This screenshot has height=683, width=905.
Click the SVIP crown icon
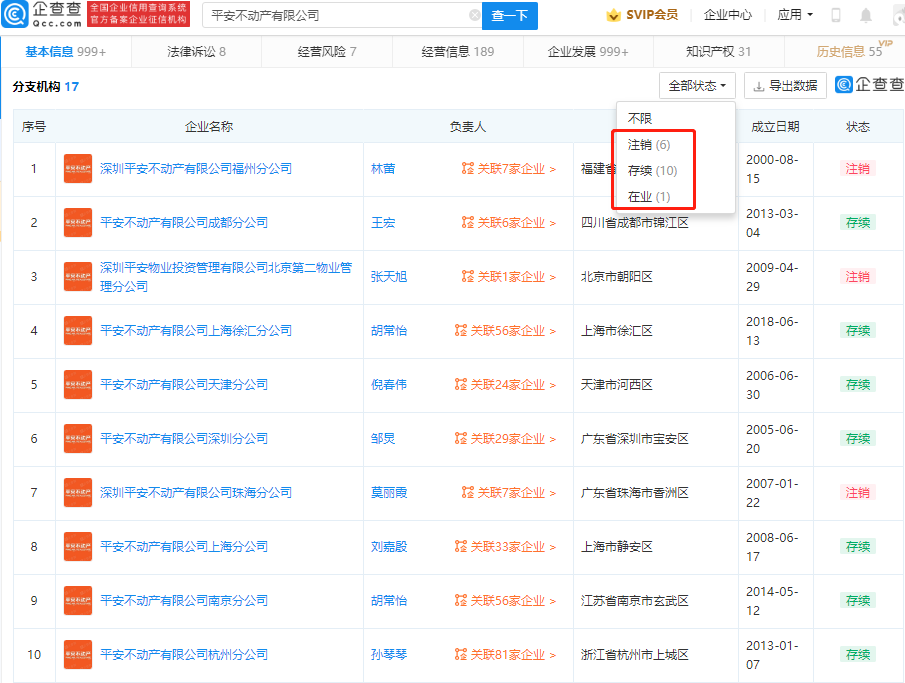614,15
